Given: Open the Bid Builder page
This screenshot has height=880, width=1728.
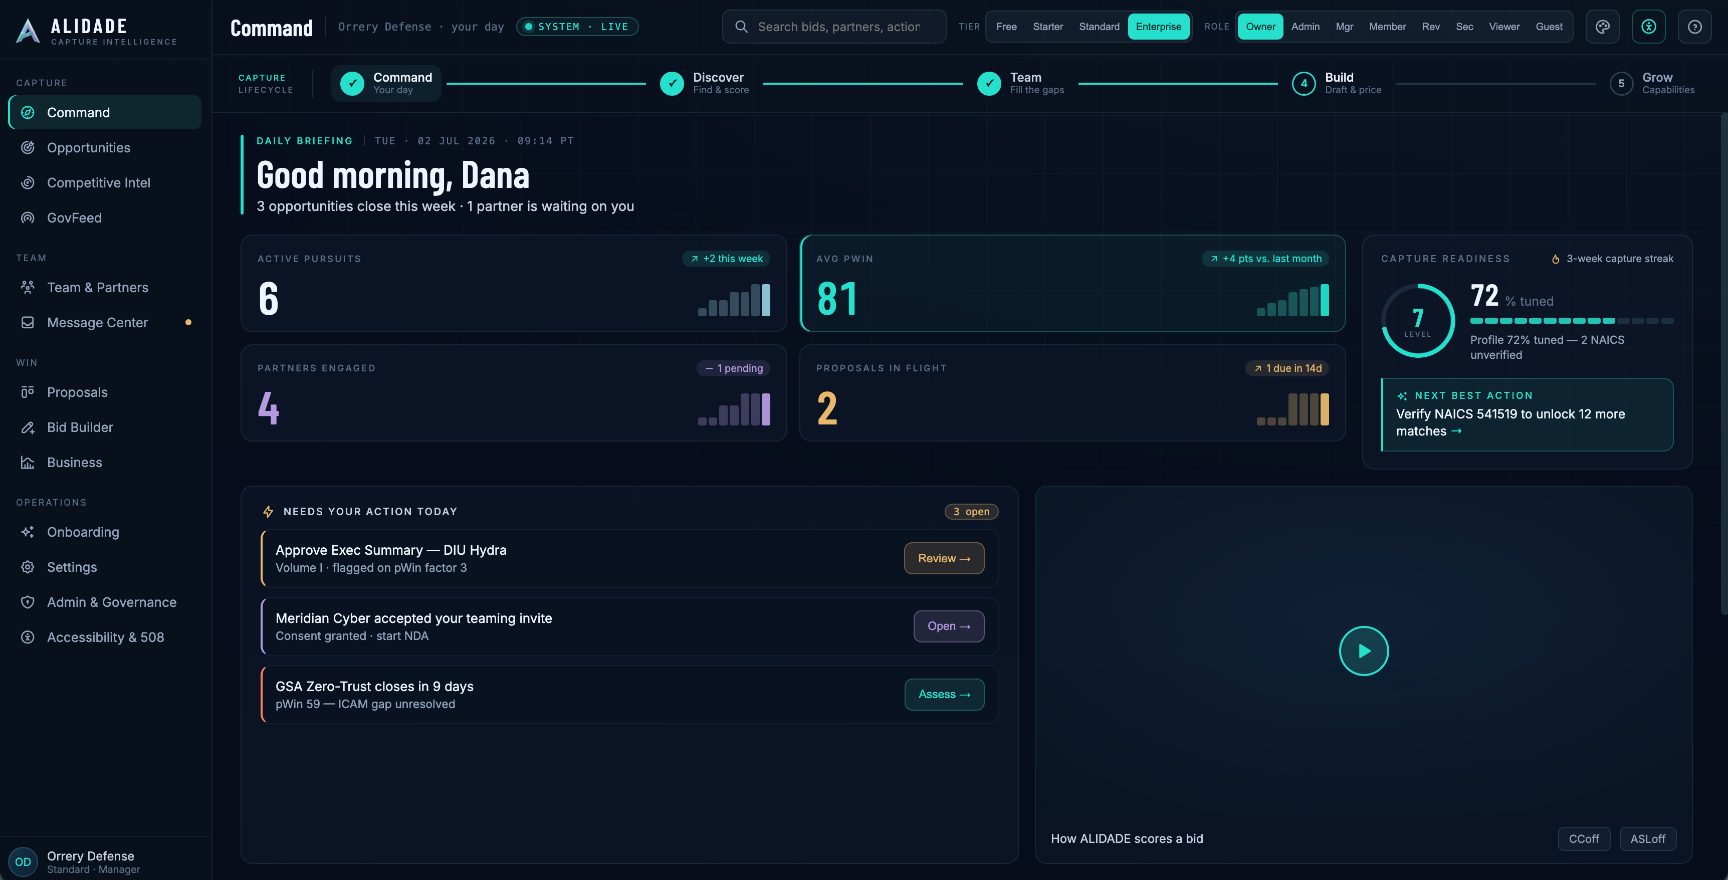Looking at the screenshot, I should 104,428.
